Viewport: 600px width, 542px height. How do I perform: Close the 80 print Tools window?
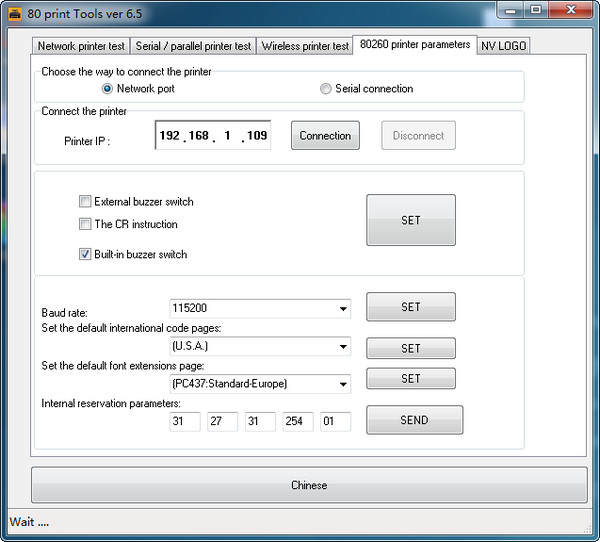point(571,10)
